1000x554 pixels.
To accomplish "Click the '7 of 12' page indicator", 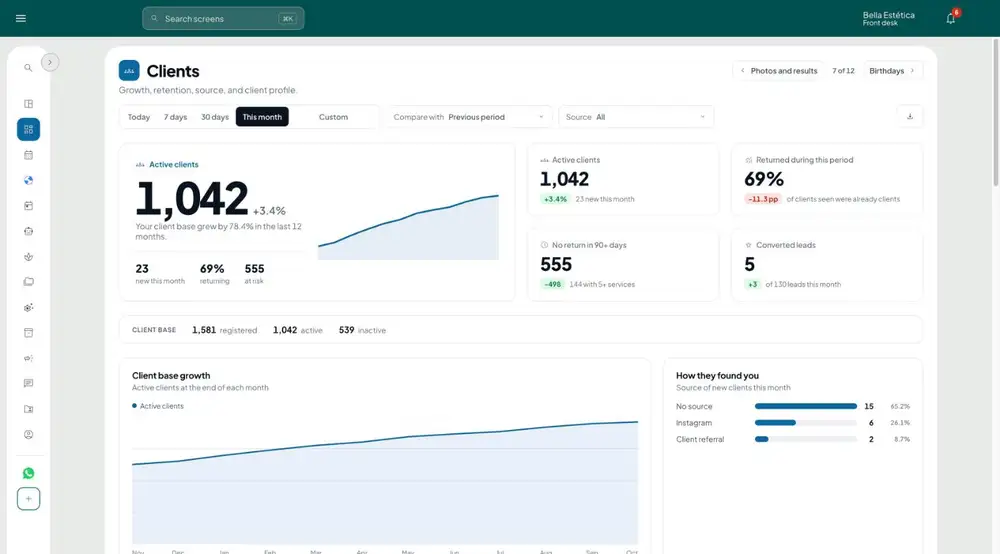I will pos(843,71).
